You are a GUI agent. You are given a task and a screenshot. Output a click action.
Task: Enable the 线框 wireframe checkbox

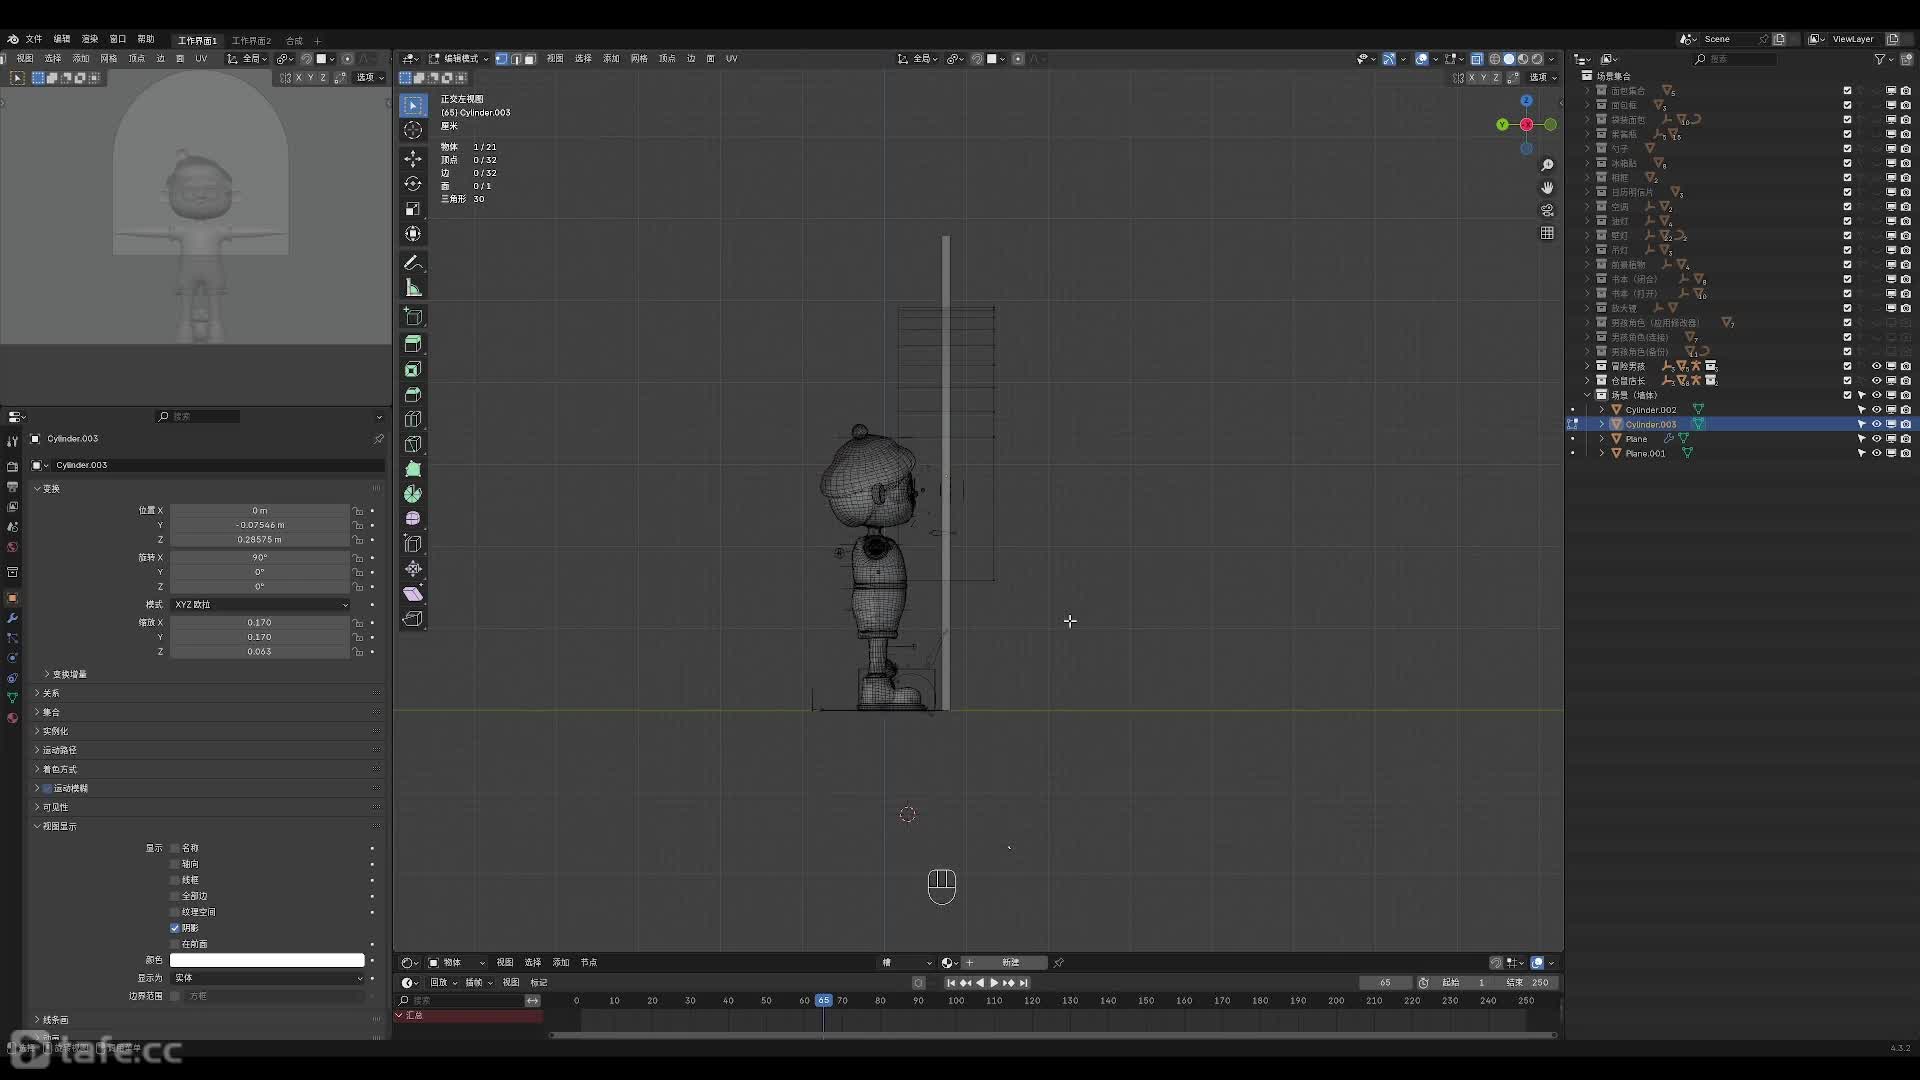tap(175, 880)
